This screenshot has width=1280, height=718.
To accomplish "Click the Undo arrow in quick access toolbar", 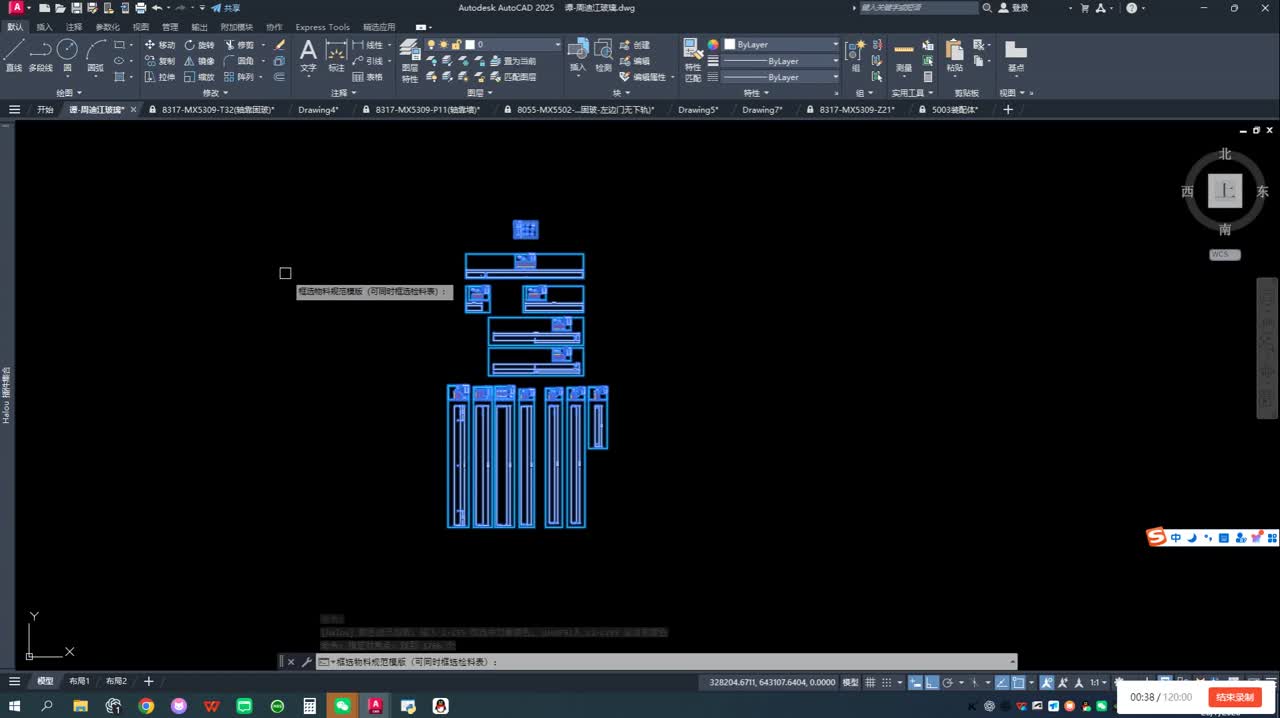I will [x=156, y=8].
